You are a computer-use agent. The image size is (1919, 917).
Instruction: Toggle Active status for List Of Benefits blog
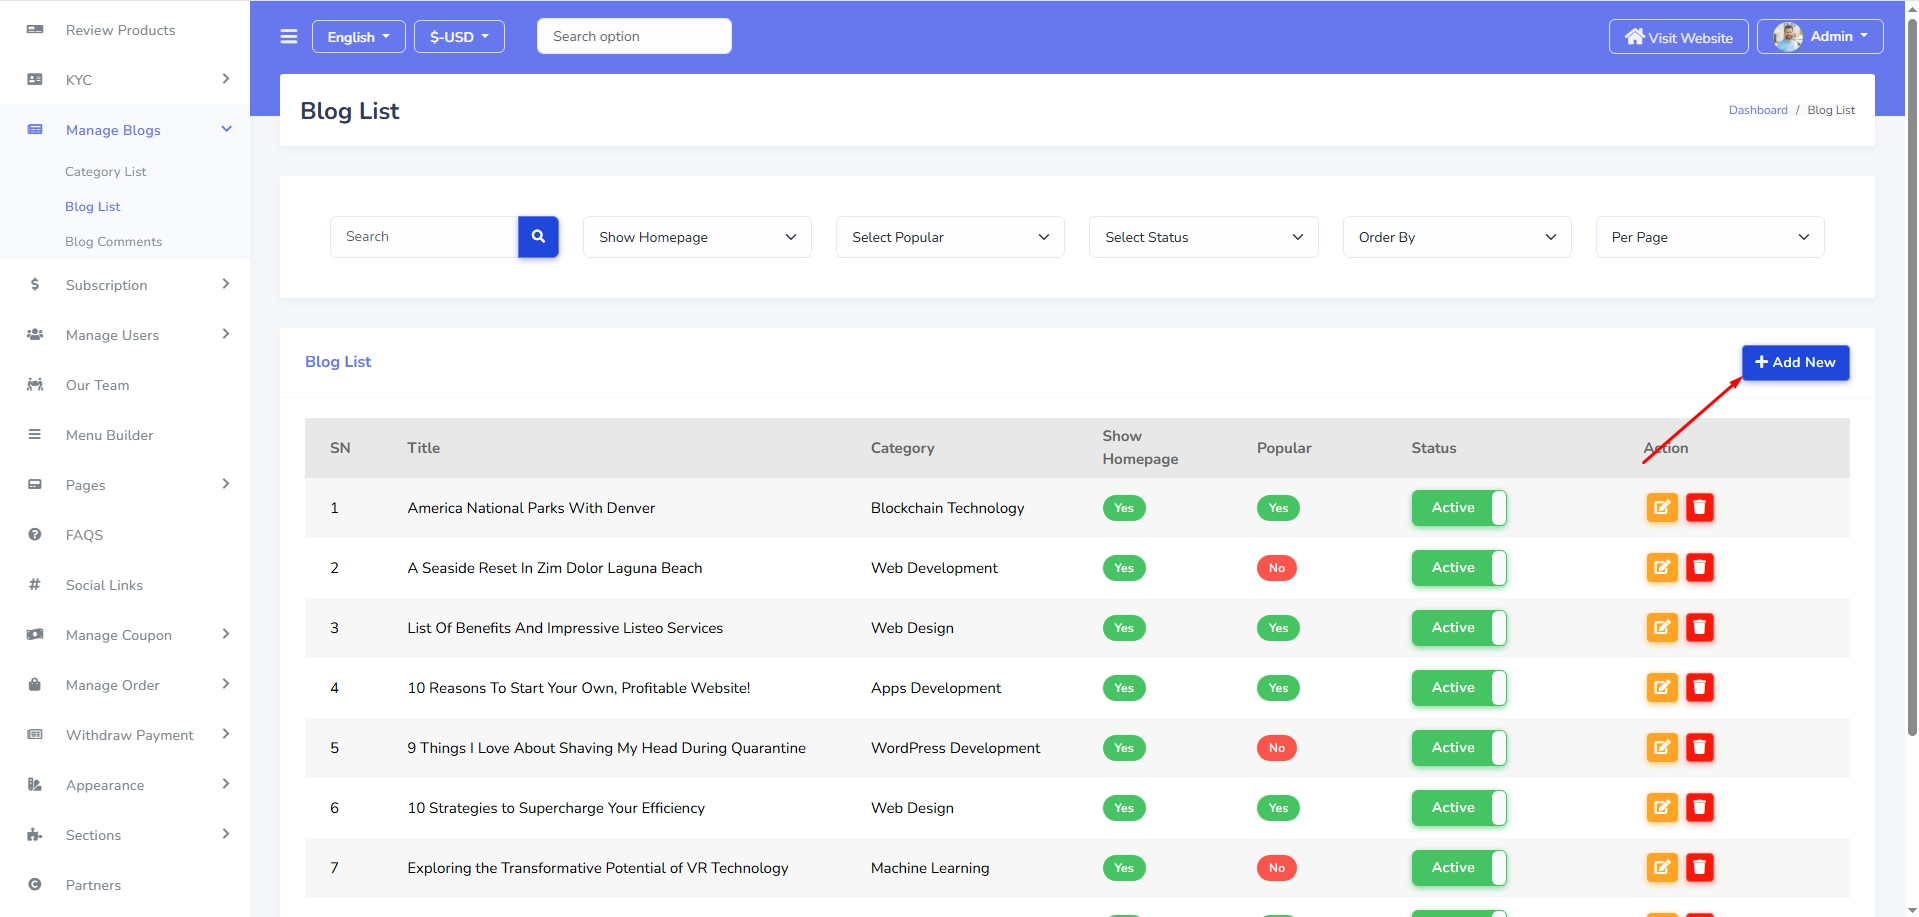pyautogui.click(x=1459, y=628)
